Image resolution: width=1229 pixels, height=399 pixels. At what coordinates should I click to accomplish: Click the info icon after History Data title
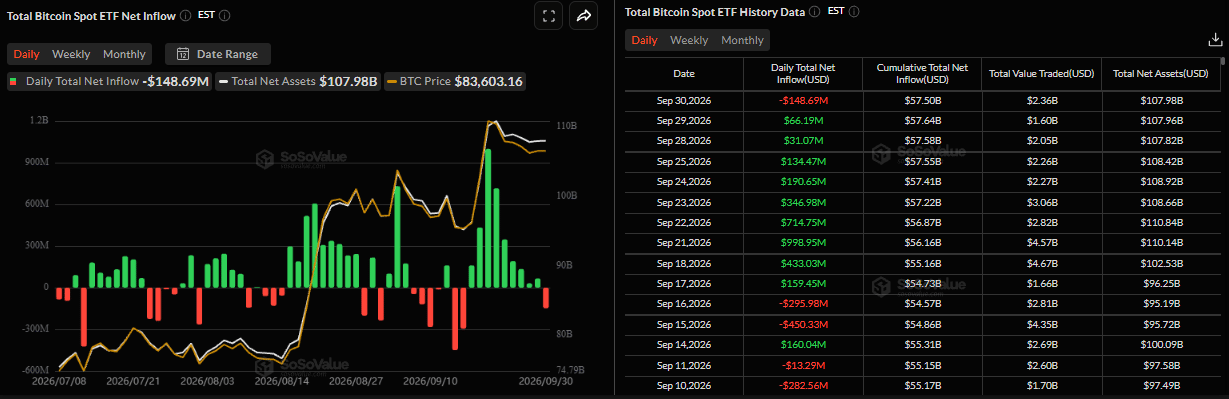tap(814, 12)
